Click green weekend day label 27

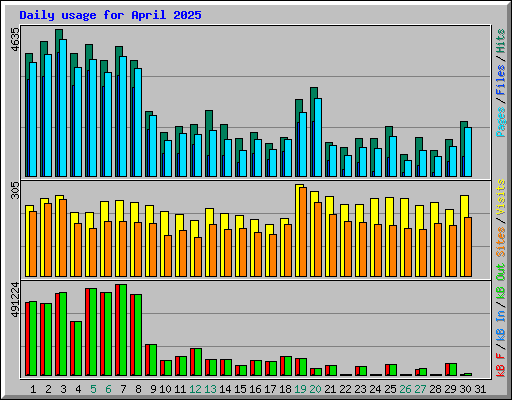point(420,389)
